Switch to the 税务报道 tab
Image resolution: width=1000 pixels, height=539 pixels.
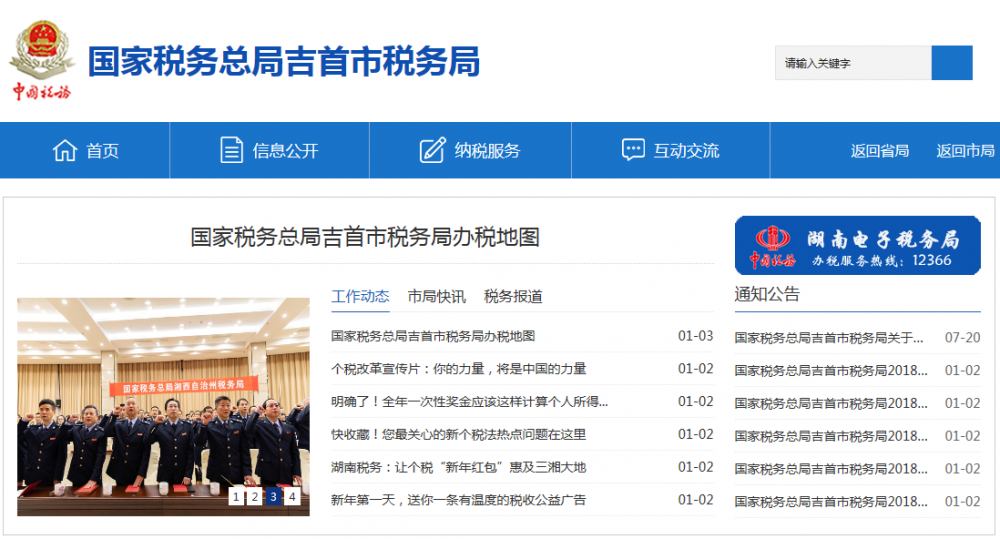[513, 297]
